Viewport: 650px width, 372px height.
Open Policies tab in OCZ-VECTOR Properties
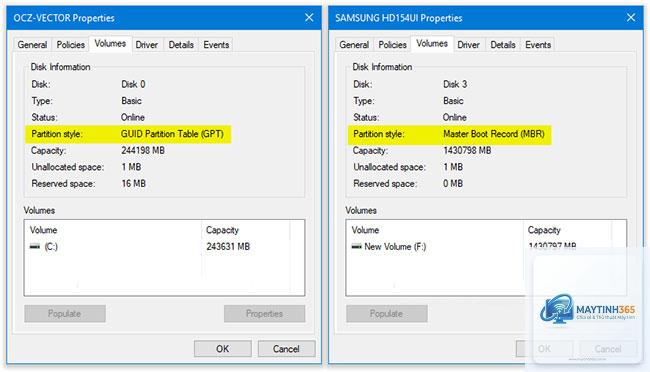tap(70, 44)
